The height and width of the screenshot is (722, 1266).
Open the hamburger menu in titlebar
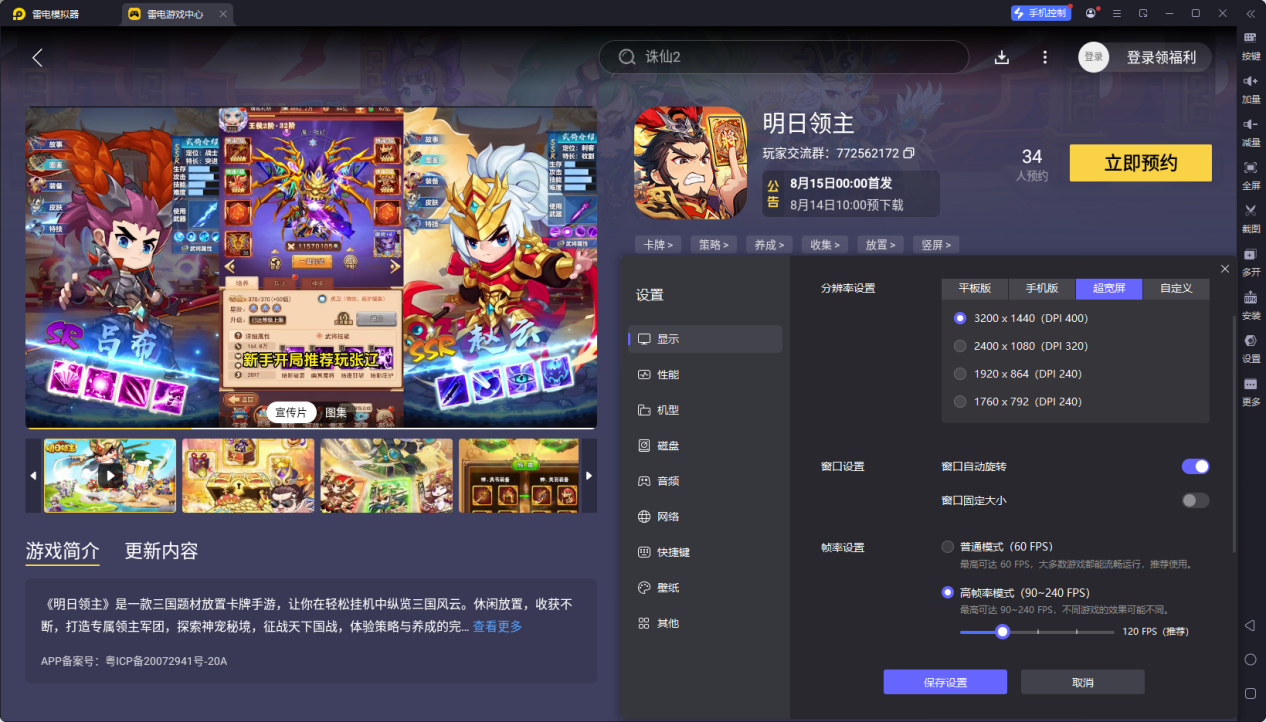pos(1116,13)
